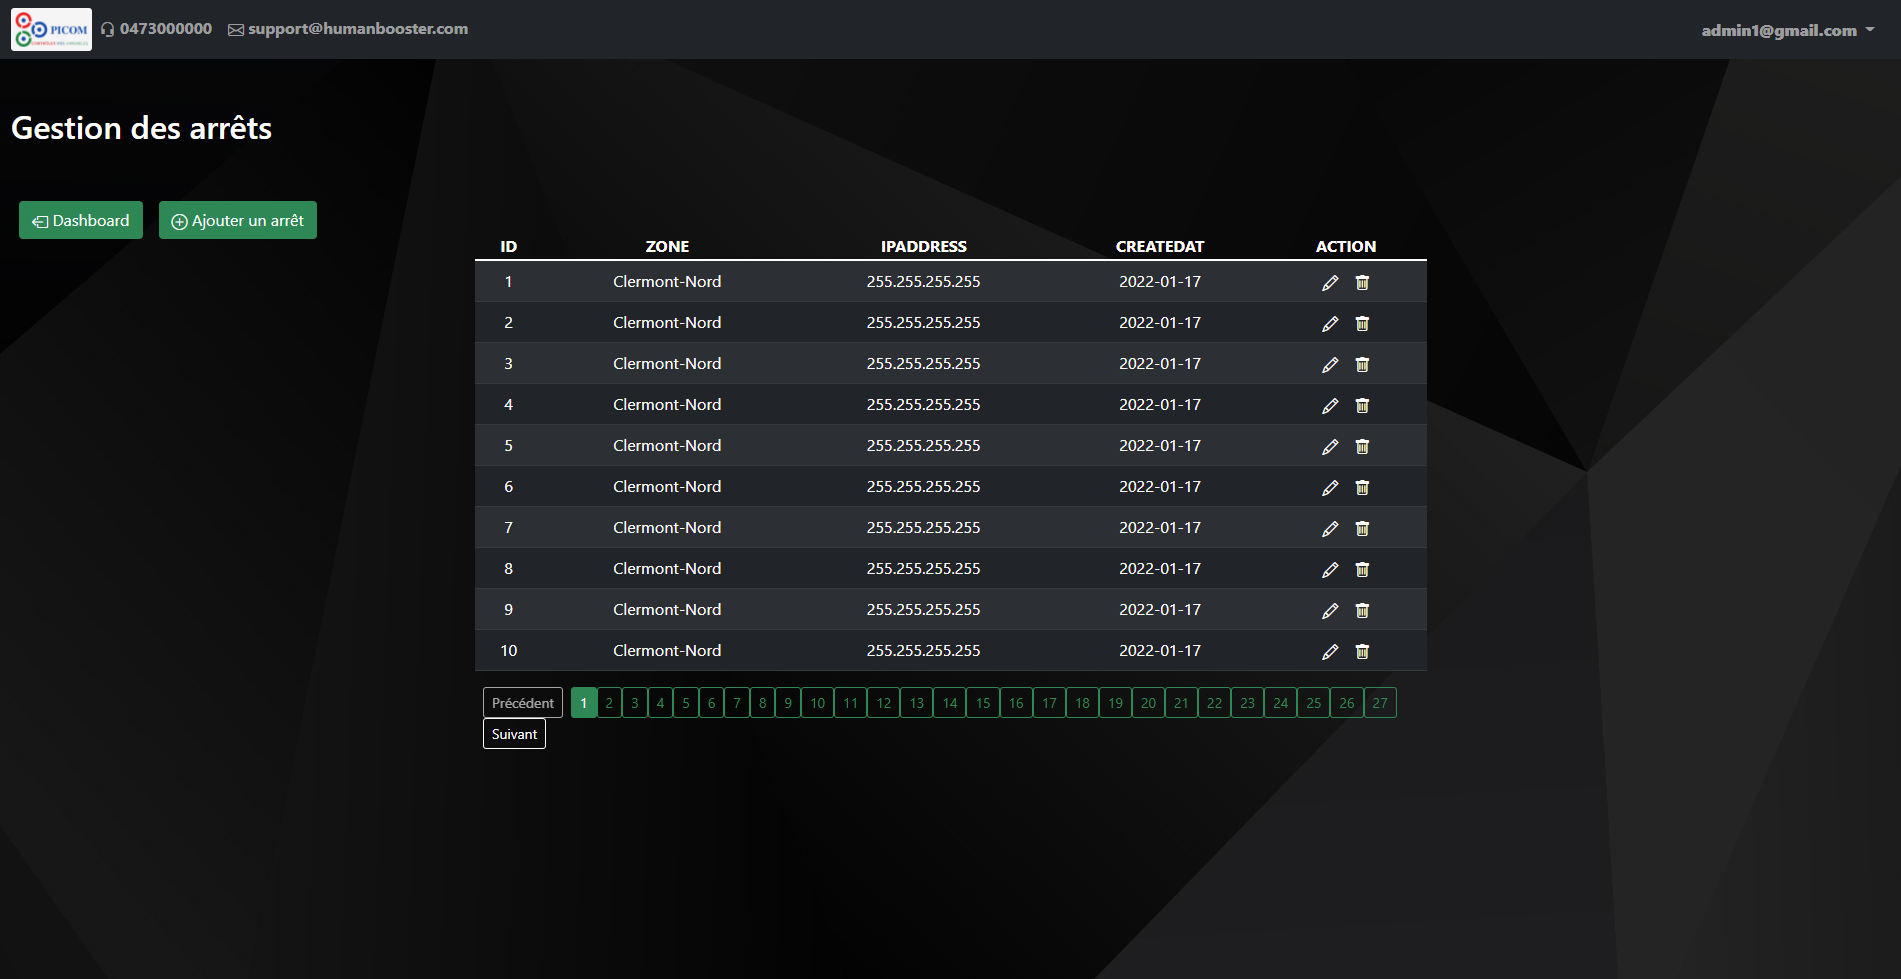Edit the stop with ID 4
The image size is (1901, 979).
tap(1329, 406)
